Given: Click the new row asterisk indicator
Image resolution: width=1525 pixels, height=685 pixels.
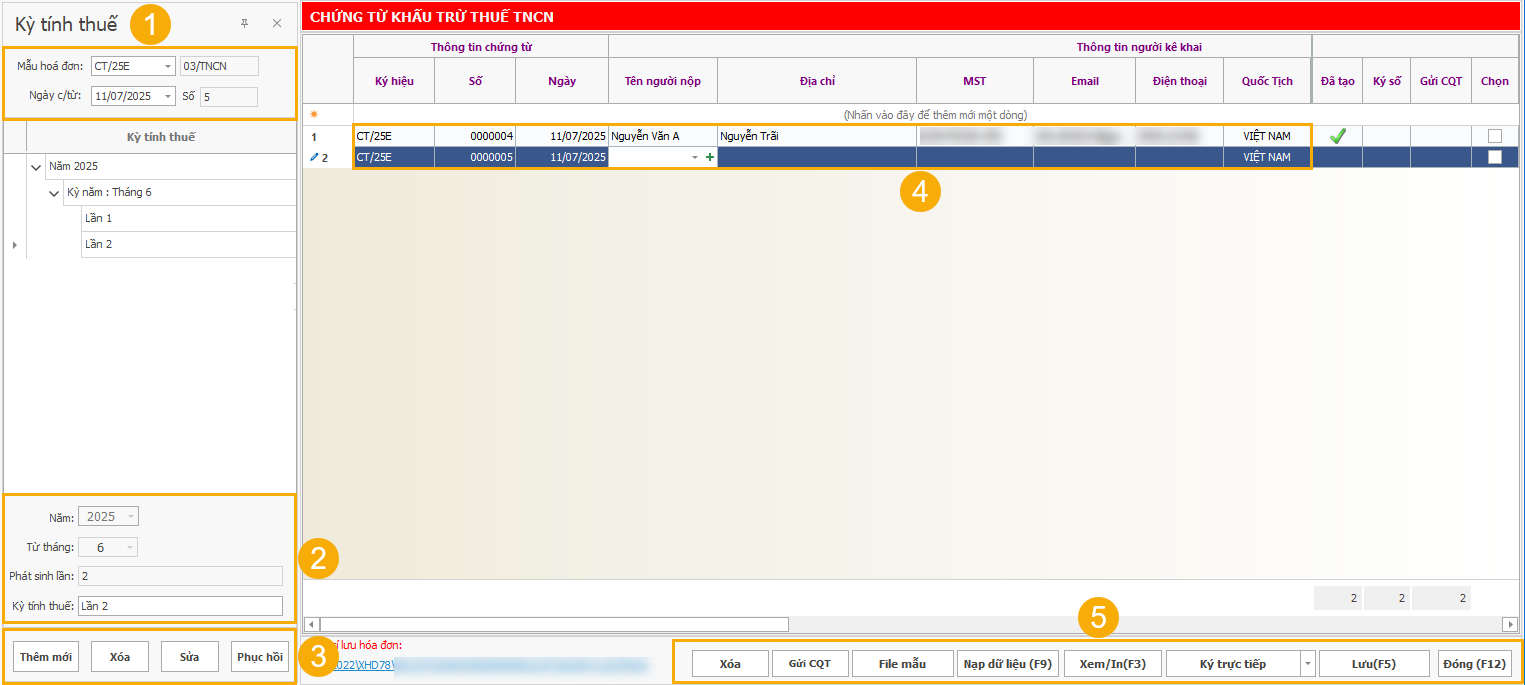Looking at the screenshot, I should click(x=314, y=115).
